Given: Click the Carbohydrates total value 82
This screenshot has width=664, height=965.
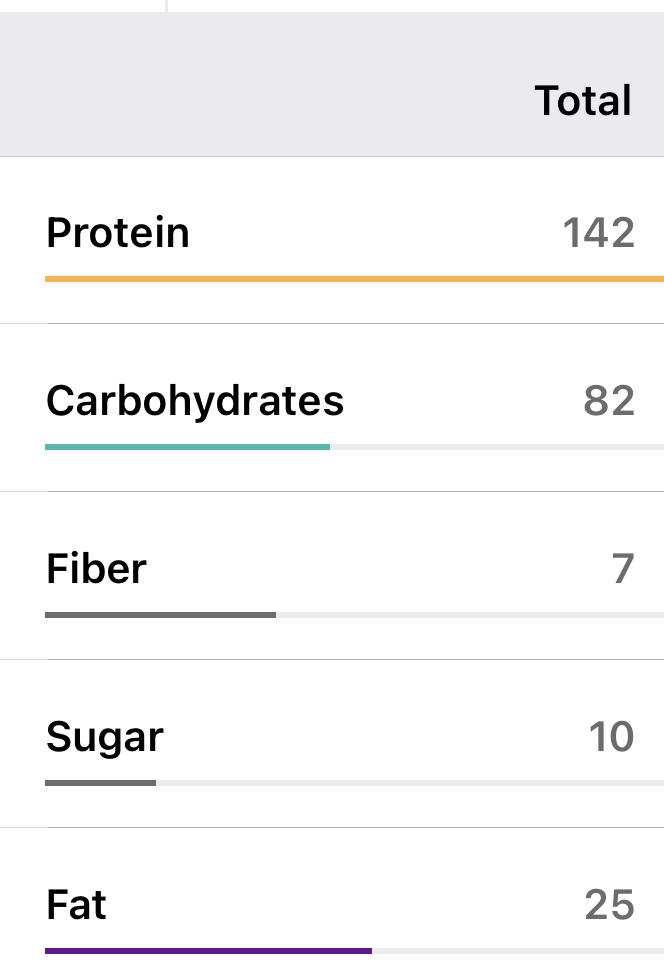Looking at the screenshot, I should pyautogui.click(x=609, y=401).
